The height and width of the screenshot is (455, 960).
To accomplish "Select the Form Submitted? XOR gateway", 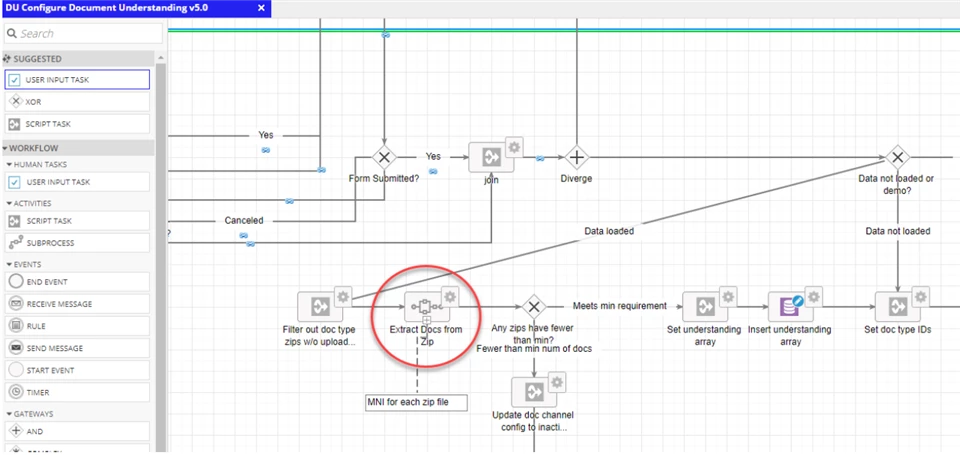I will click(384, 157).
